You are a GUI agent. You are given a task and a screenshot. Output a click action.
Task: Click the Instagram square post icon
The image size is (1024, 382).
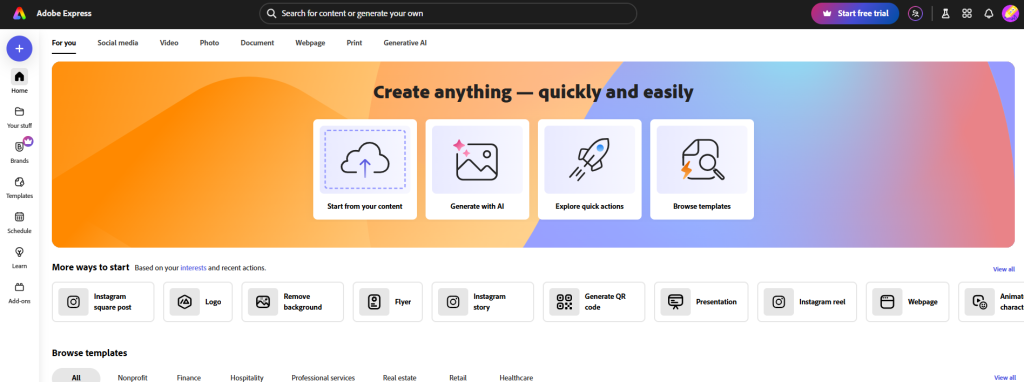tap(74, 302)
